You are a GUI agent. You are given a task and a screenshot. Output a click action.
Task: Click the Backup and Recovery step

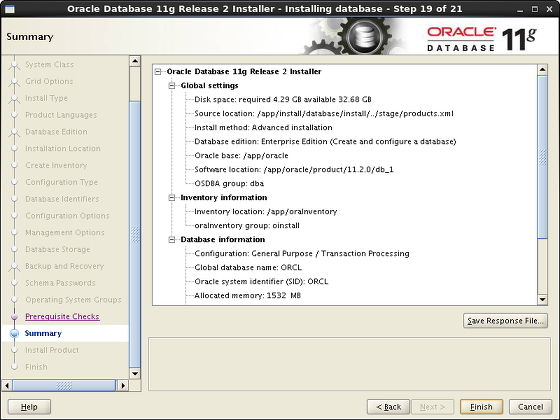[65, 266]
